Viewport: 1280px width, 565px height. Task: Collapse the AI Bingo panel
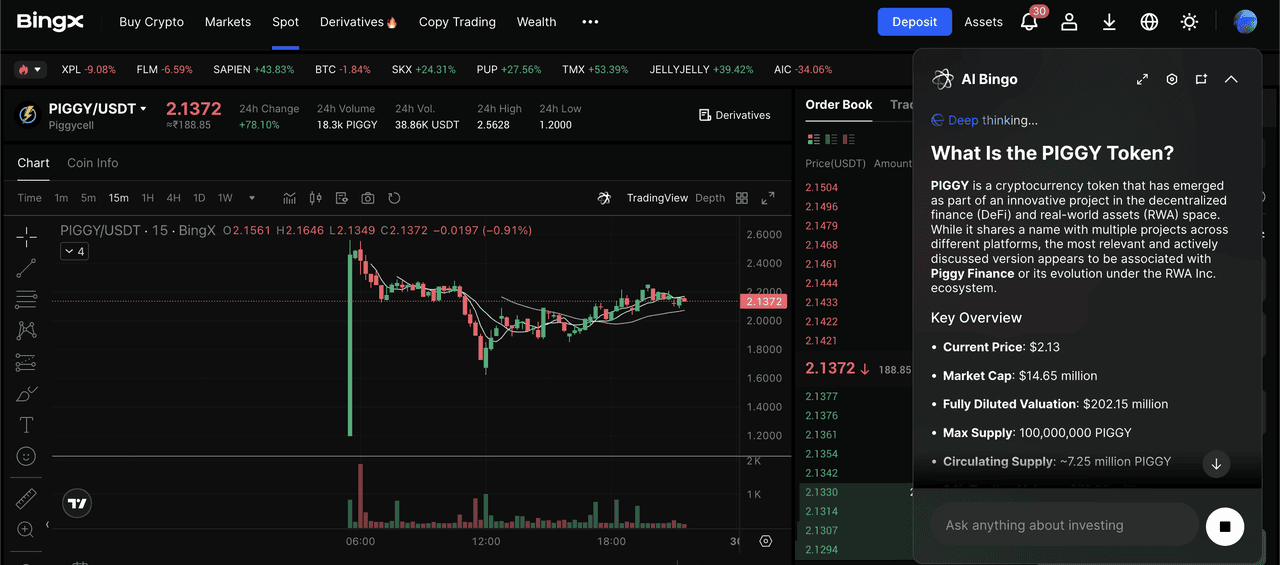pyautogui.click(x=1231, y=79)
